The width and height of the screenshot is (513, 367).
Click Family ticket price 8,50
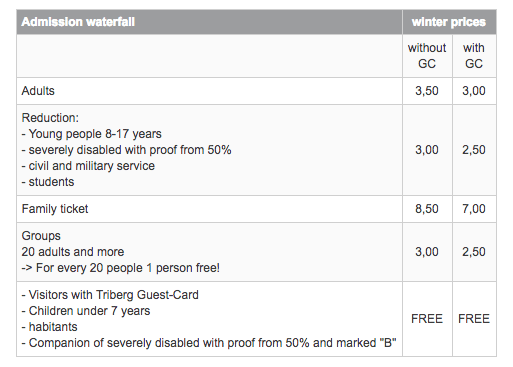tap(427, 209)
